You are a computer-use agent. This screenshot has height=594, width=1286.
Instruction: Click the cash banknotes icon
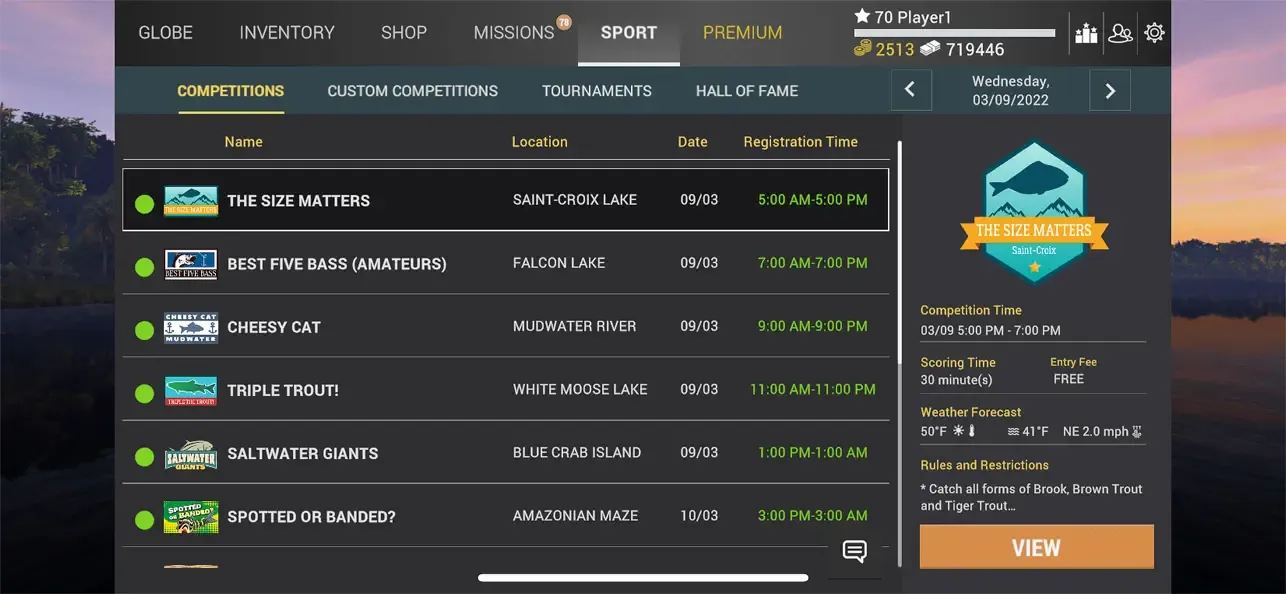(930, 49)
